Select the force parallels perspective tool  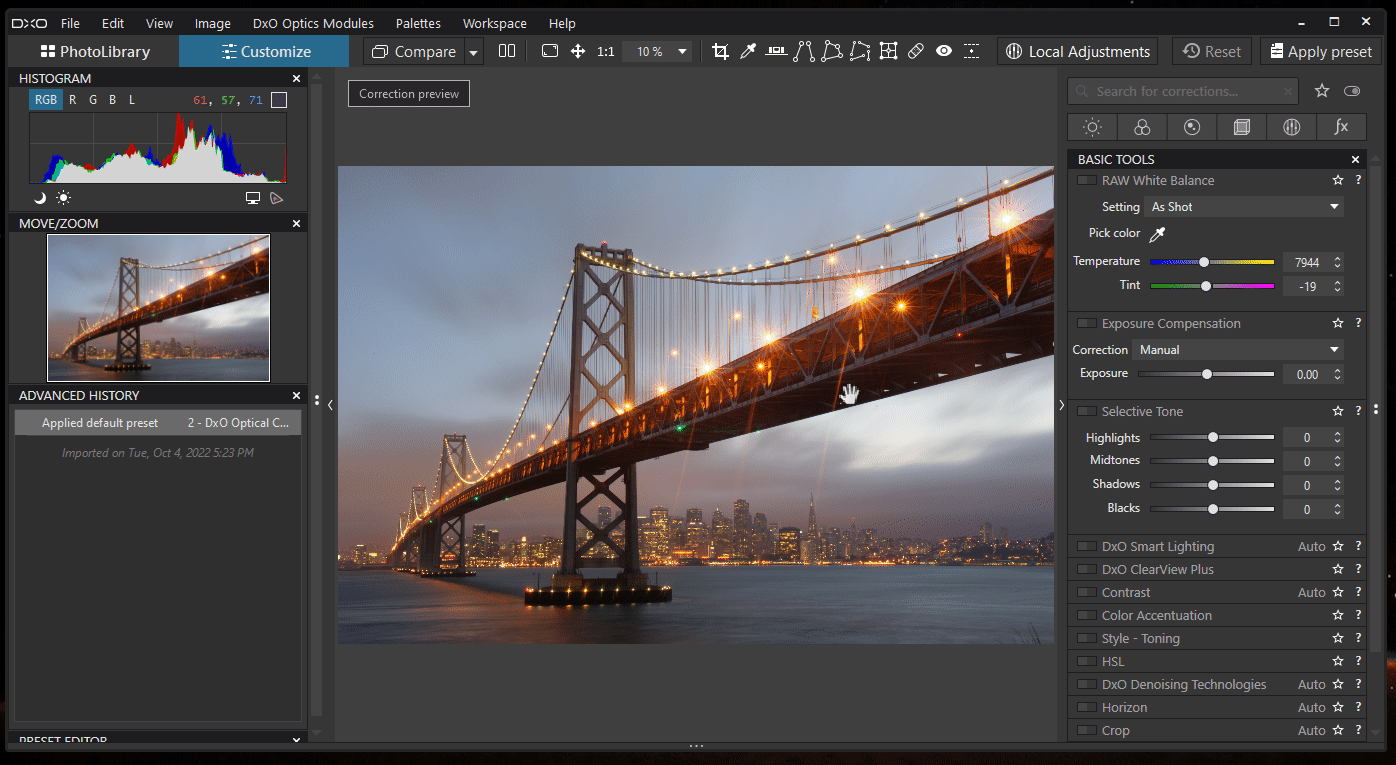click(x=804, y=51)
